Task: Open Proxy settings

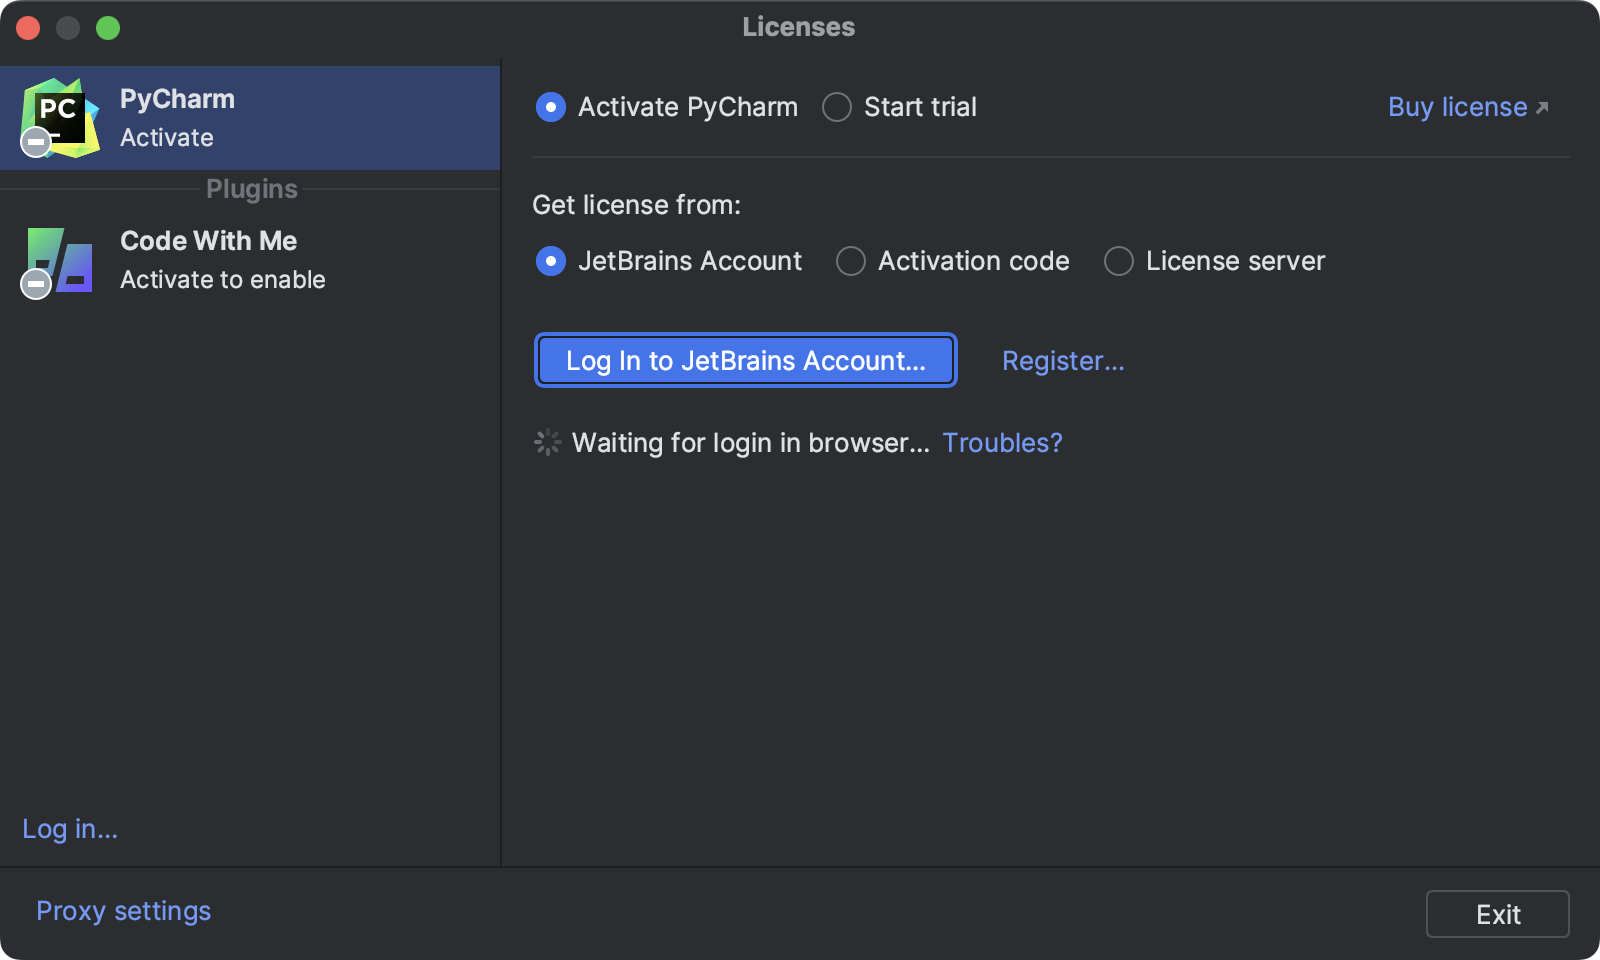Action: [x=122, y=910]
